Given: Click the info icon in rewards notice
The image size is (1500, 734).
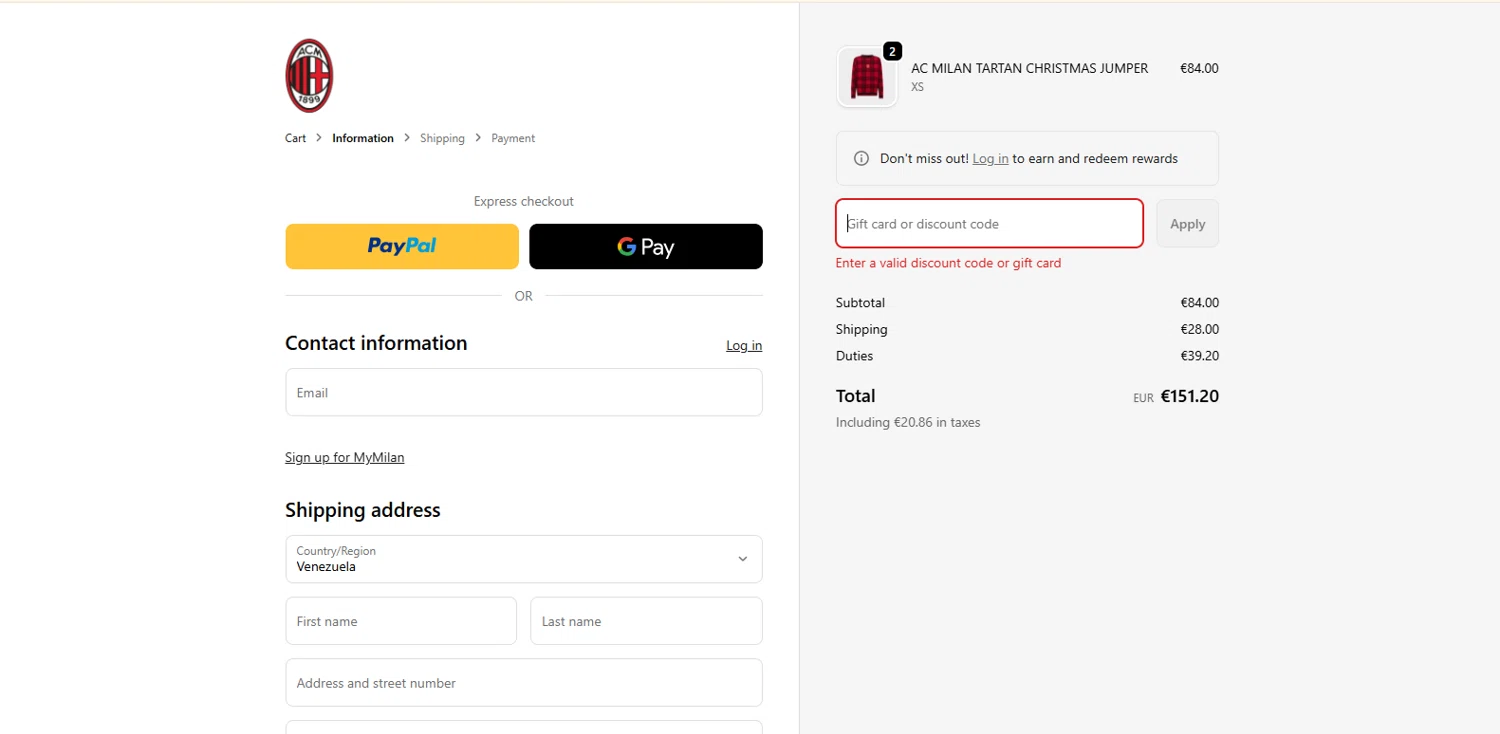Looking at the screenshot, I should click(x=861, y=158).
